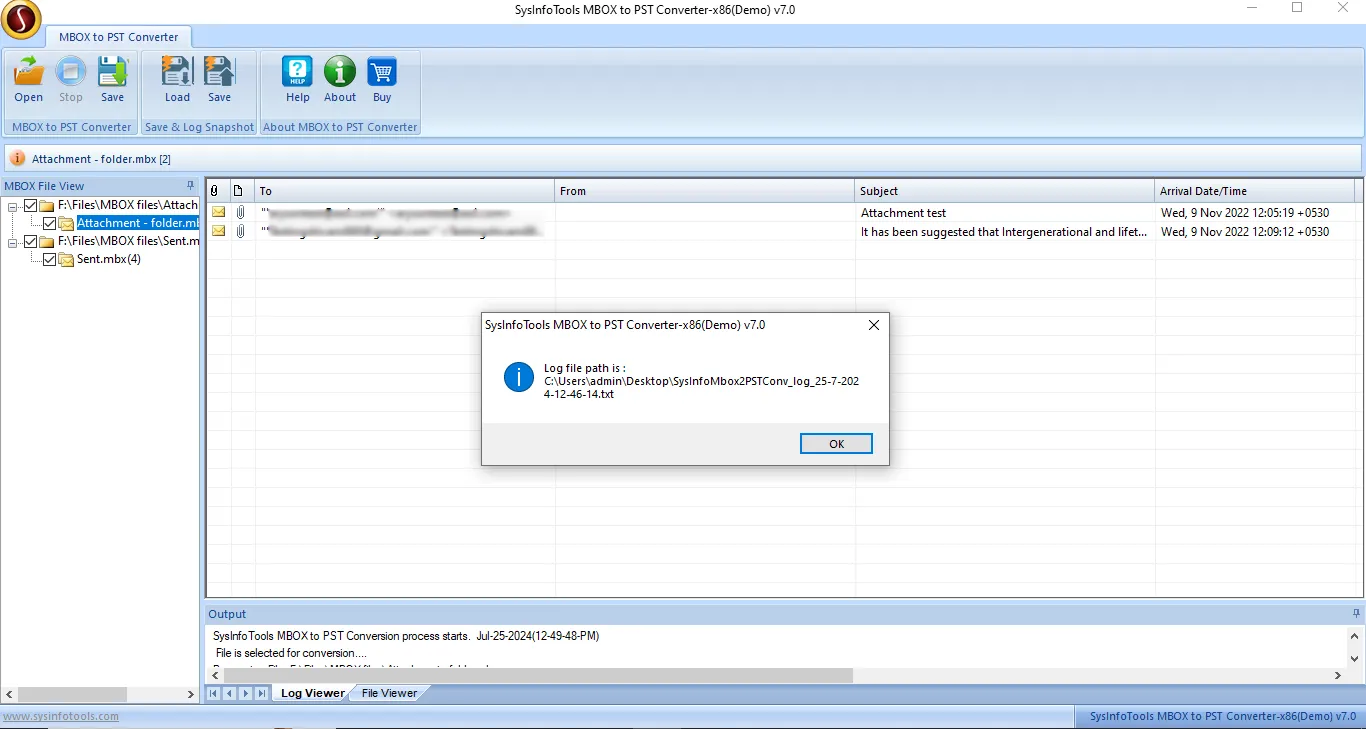Screen dimensions: 1366x729
Task: Click the paperclip icon of the Attachment test email
Action: (x=240, y=212)
